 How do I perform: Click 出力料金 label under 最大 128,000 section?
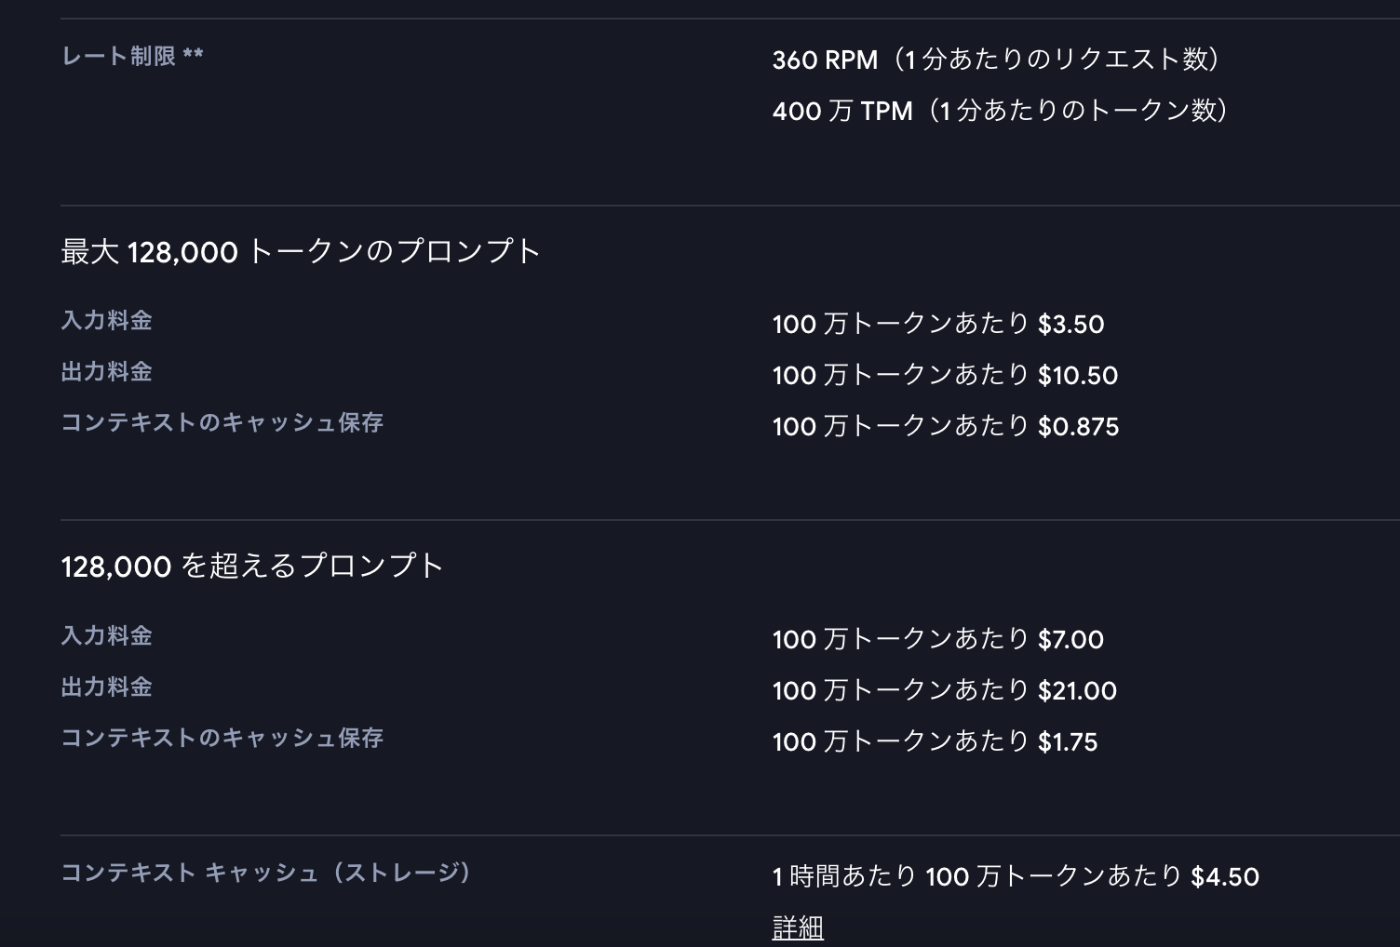click(107, 371)
